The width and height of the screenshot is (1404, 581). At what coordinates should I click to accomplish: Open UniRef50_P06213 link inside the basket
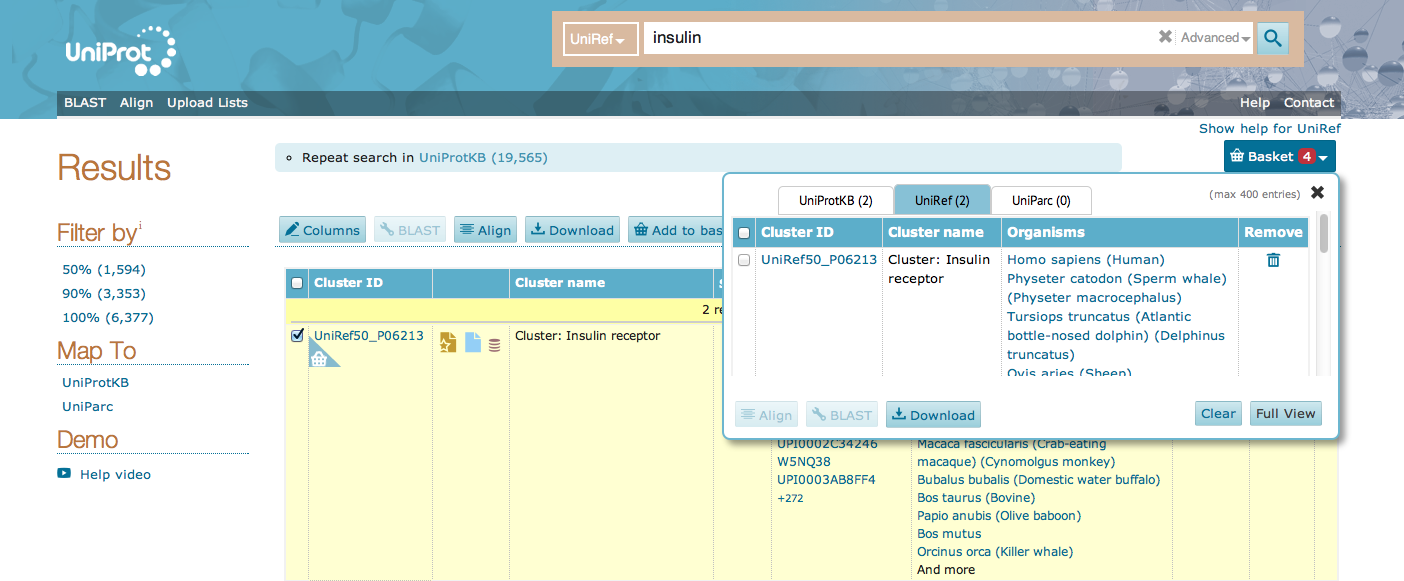819,260
